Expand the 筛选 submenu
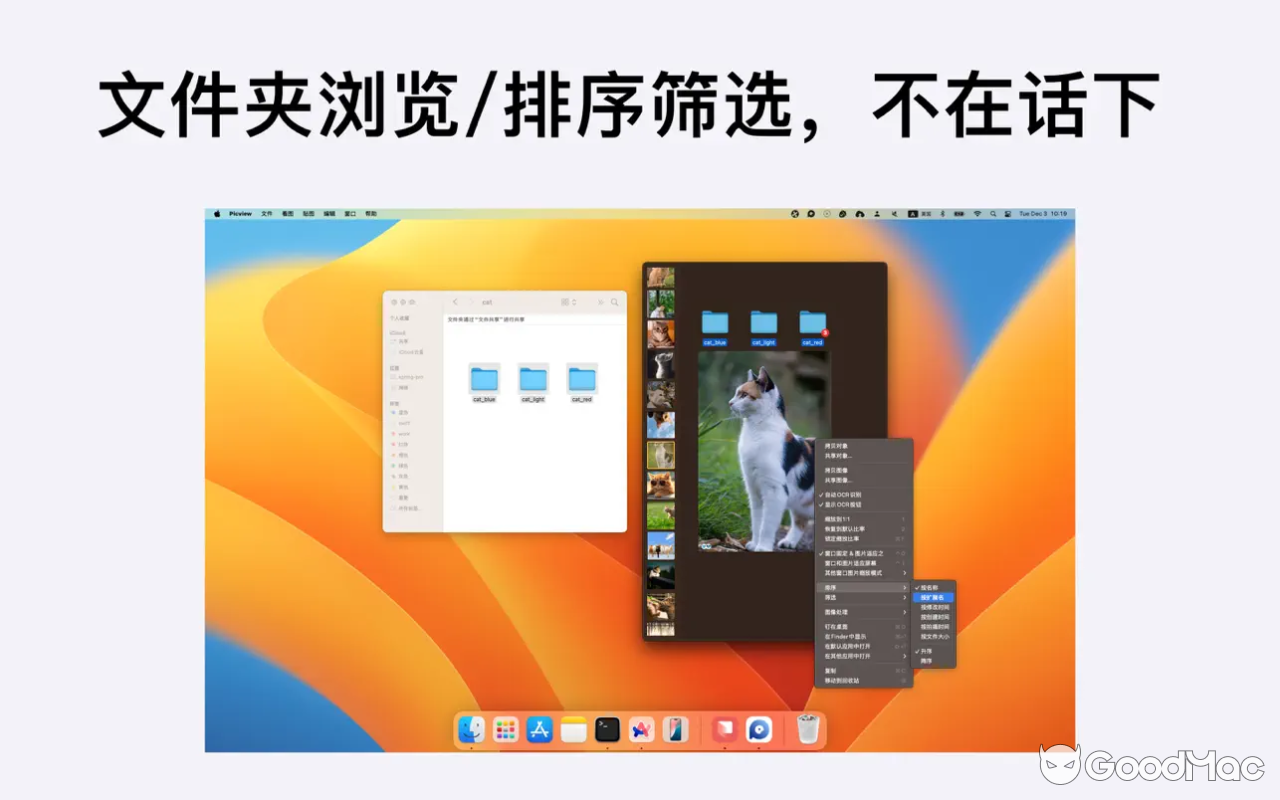 click(x=865, y=597)
